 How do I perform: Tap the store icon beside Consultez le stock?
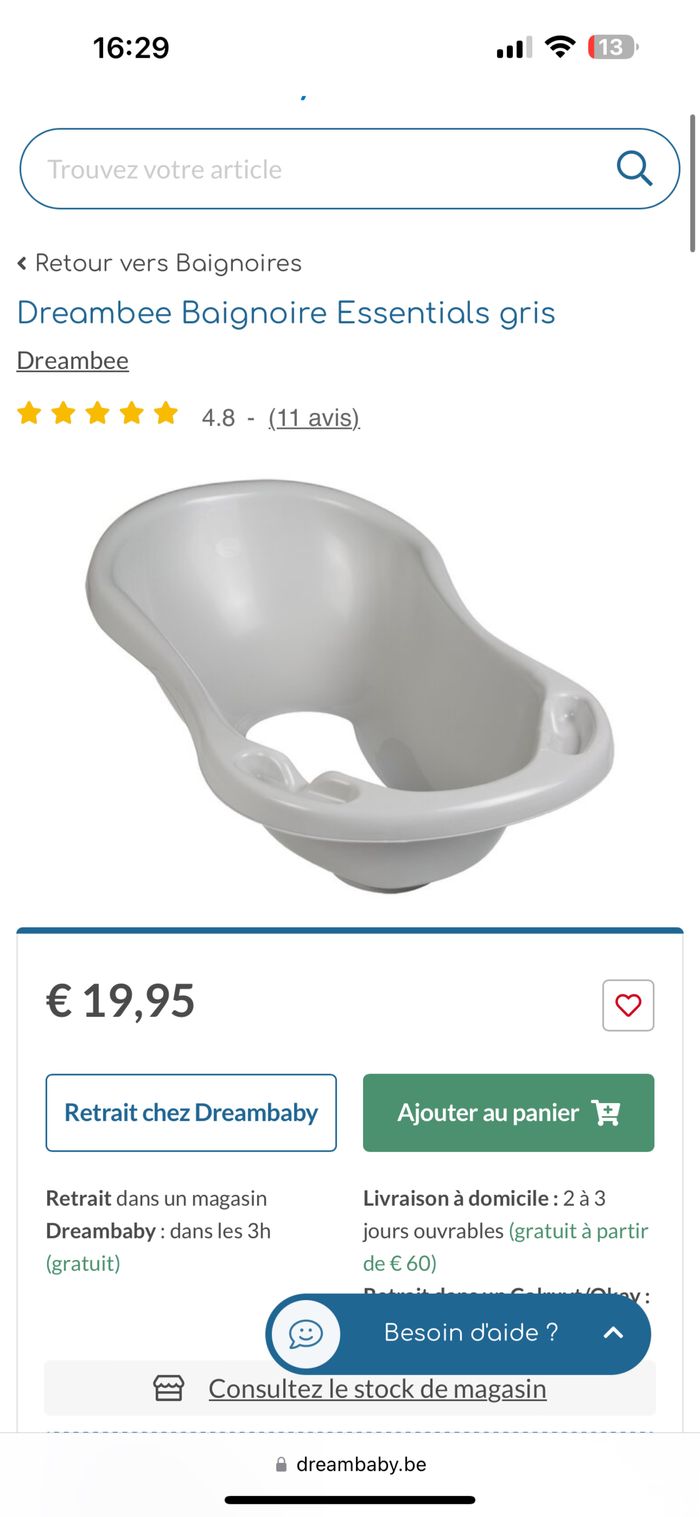pyautogui.click(x=168, y=1388)
